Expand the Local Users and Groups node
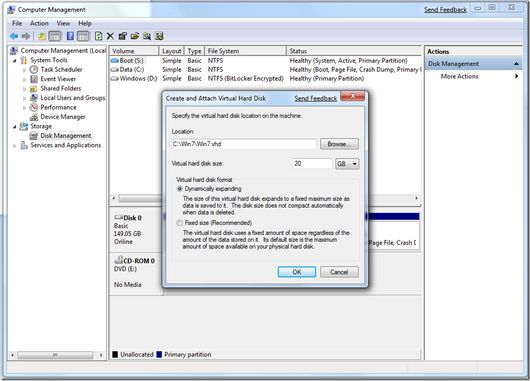This screenshot has height=381, width=530. (24, 98)
